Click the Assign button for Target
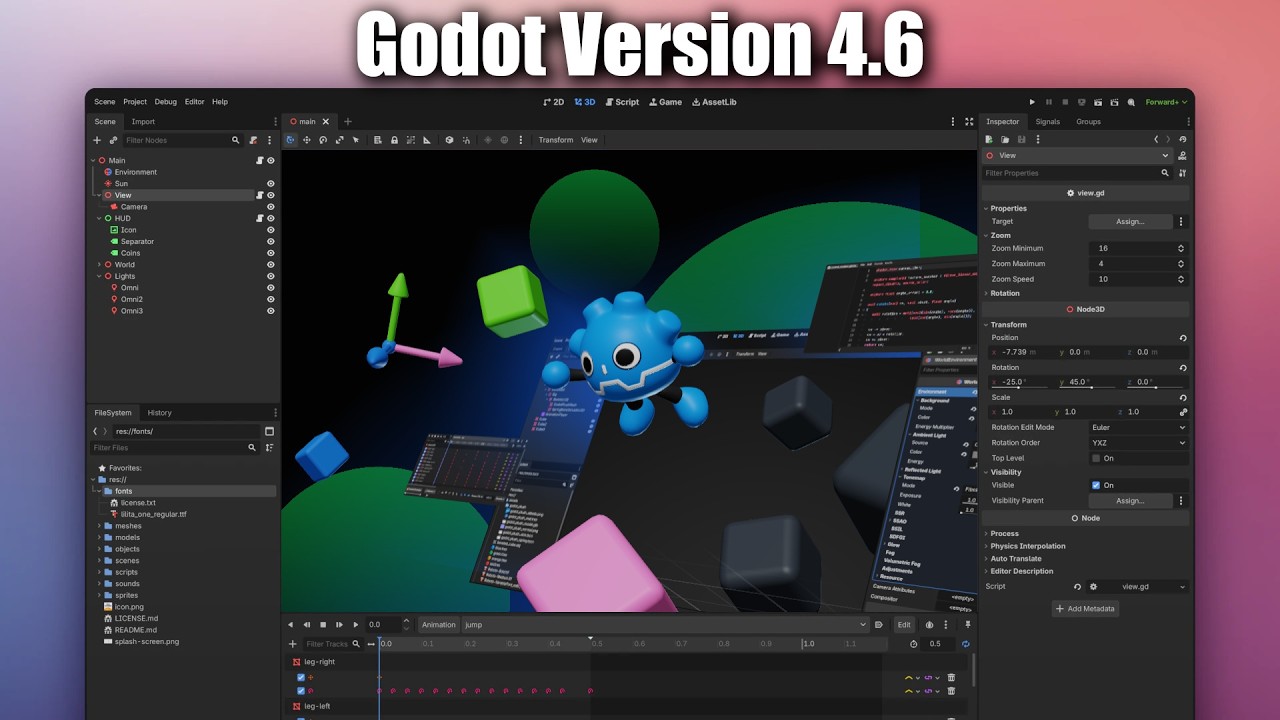Viewport: 1280px width, 720px height. (x=1130, y=222)
